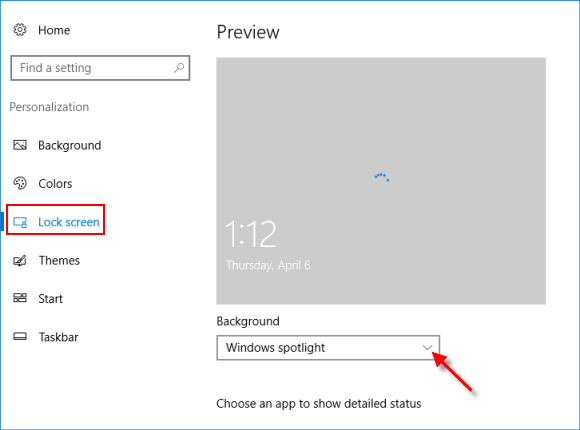
Task: Open the Windows spotlight background dropdown
Action: [x=328, y=348]
